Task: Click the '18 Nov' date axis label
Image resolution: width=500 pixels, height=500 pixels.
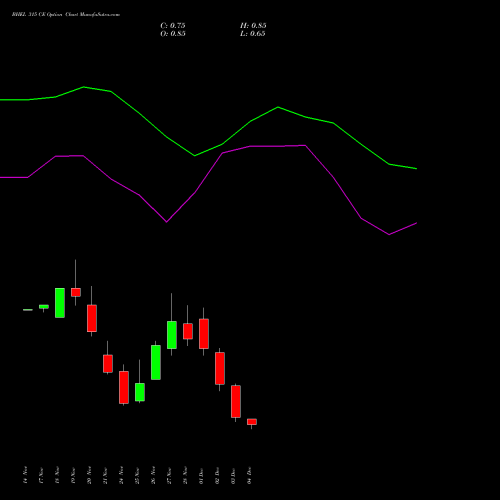Action: point(57,475)
